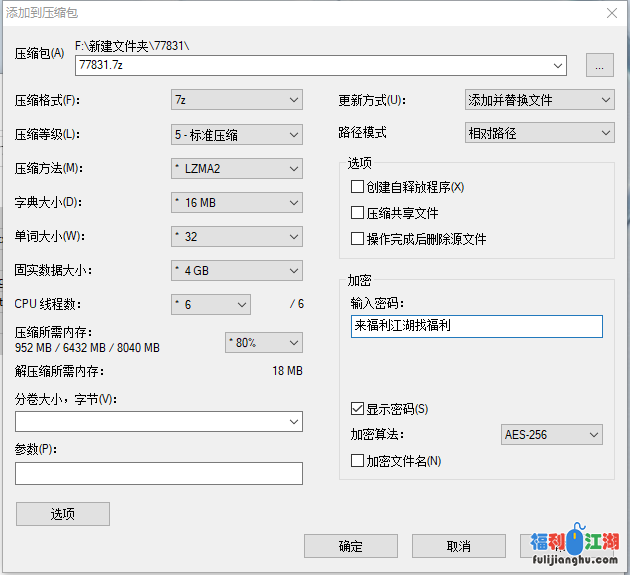Image resolution: width=630 pixels, height=575 pixels.
Task: Open the archive format 7z dropdown
Action: click(x=236, y=100)
